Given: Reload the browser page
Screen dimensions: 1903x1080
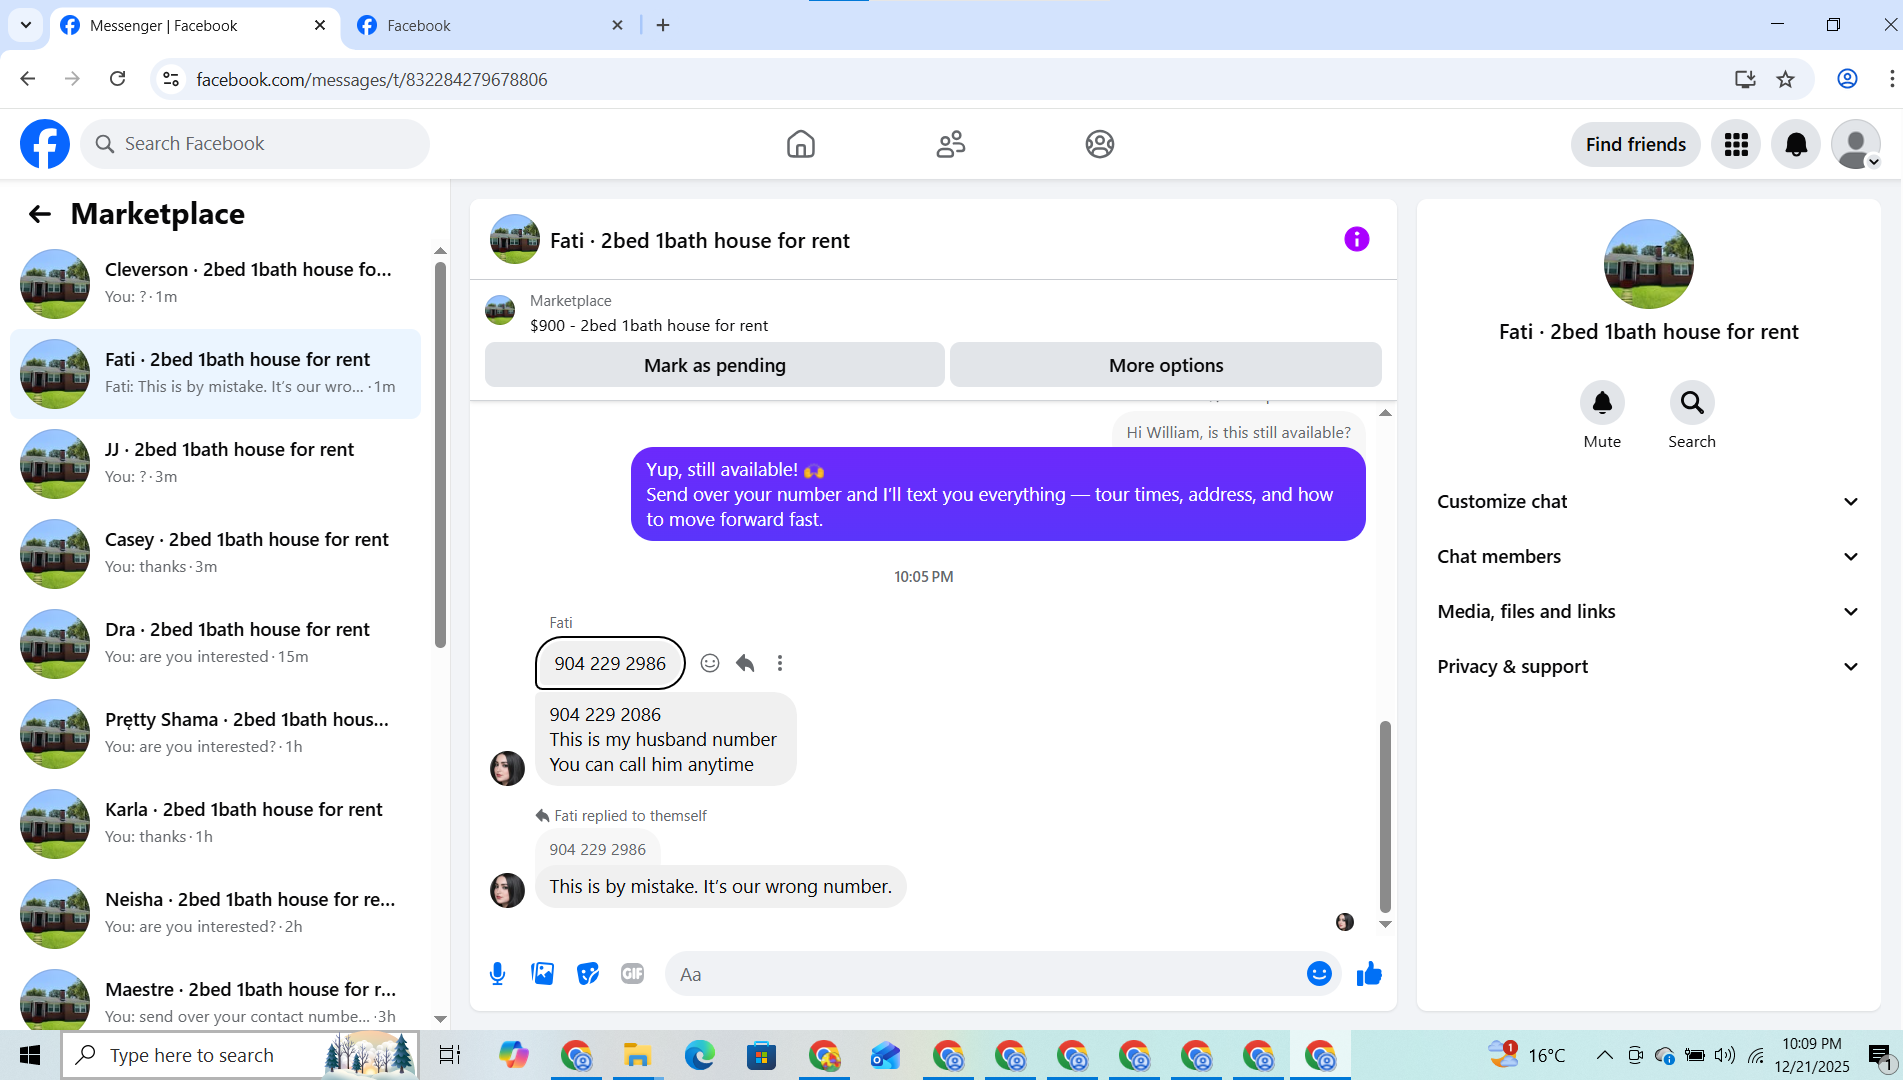Looking at the screenshot, I should coord(117,79).
